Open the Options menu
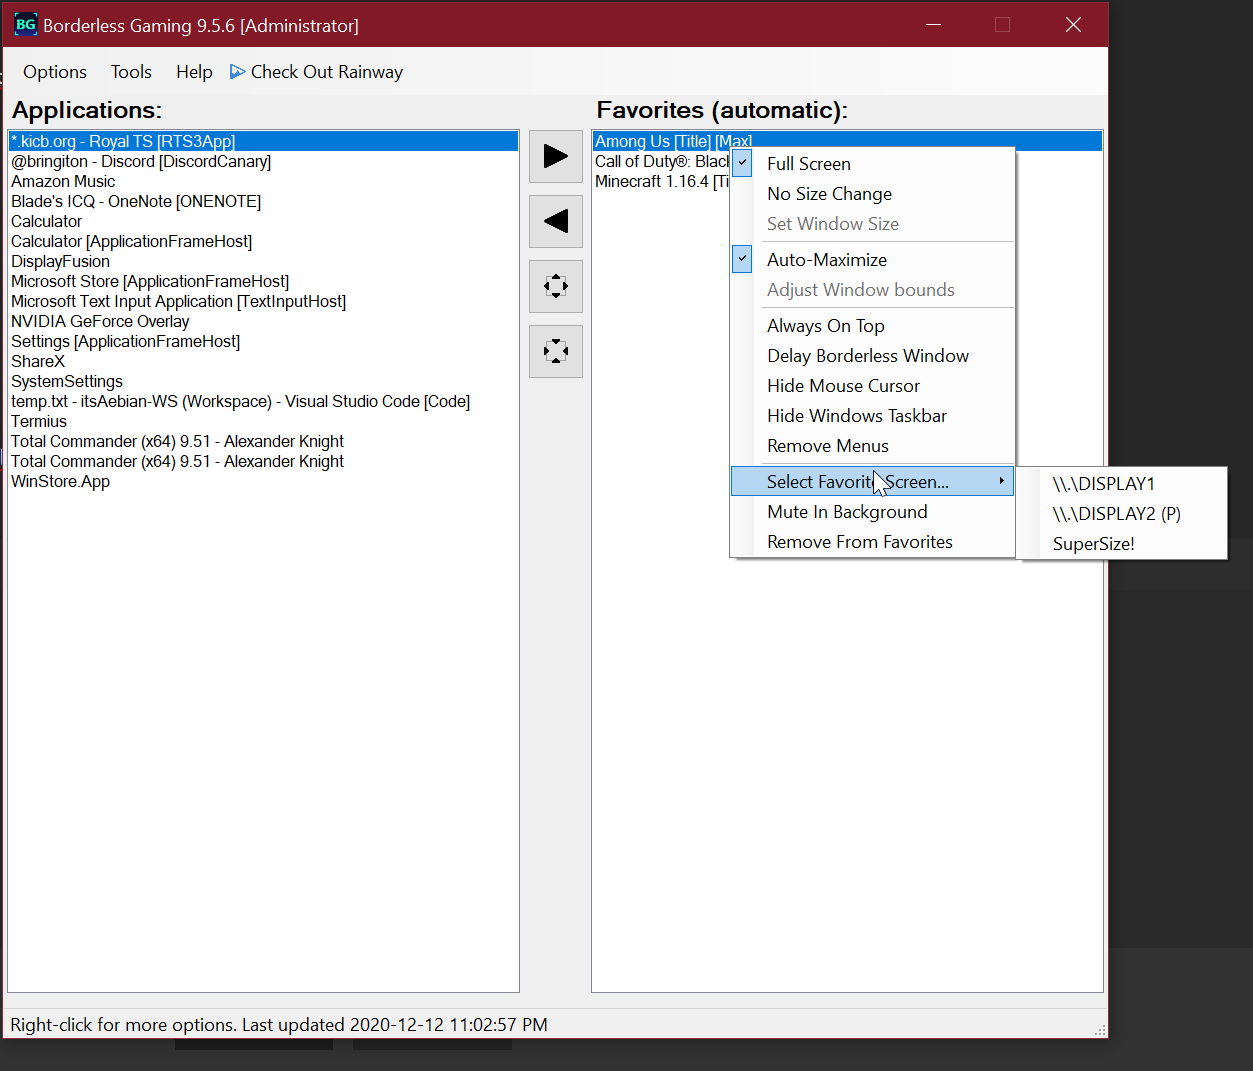Screen dimensions: 1253x1071 point(55,72)
